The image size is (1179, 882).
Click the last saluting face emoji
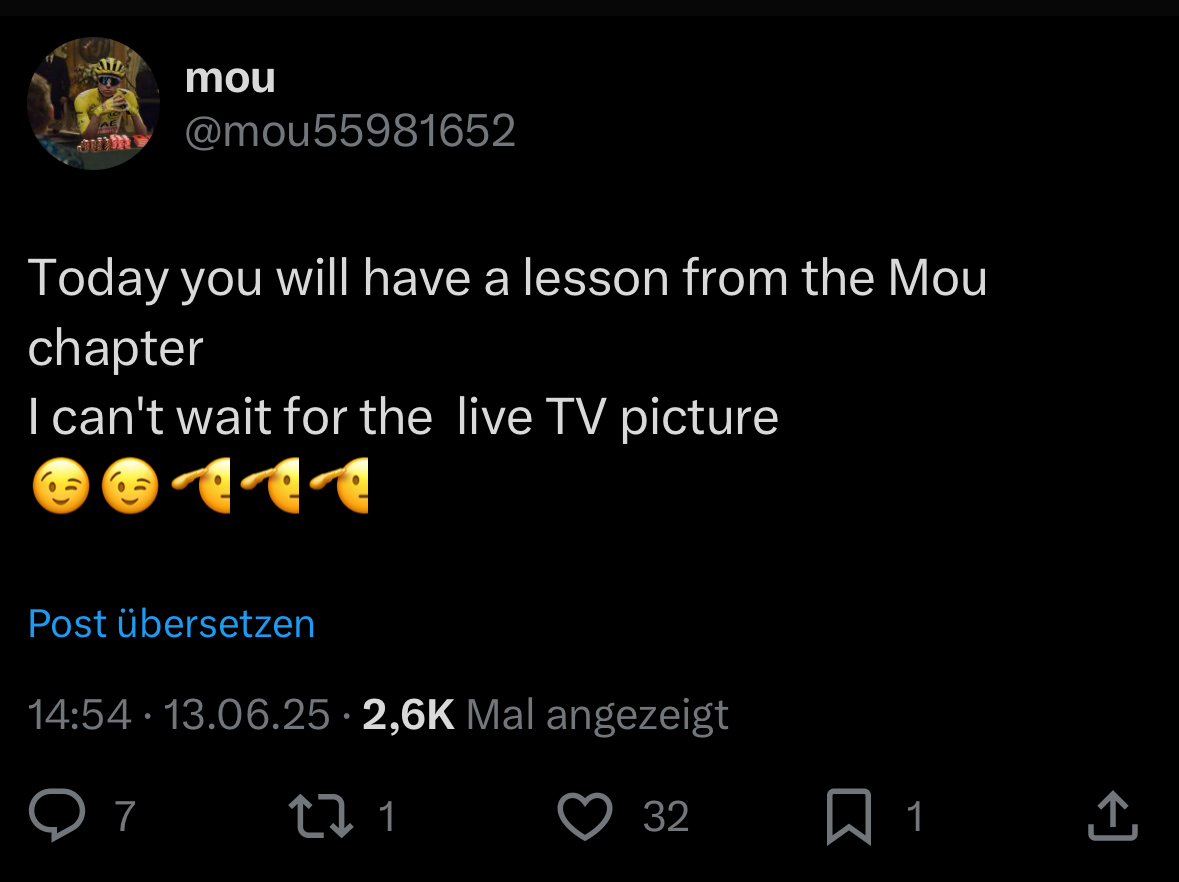point(340,486)
